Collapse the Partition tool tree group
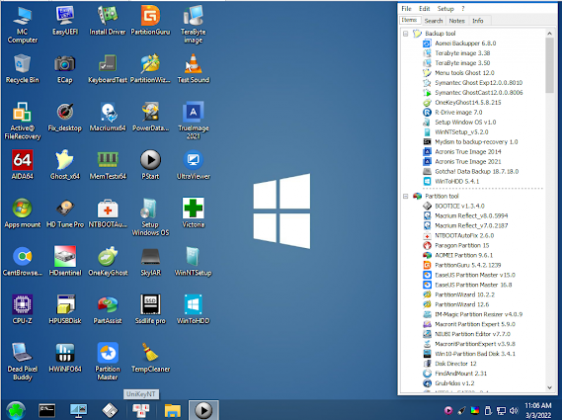 [405, 196]
